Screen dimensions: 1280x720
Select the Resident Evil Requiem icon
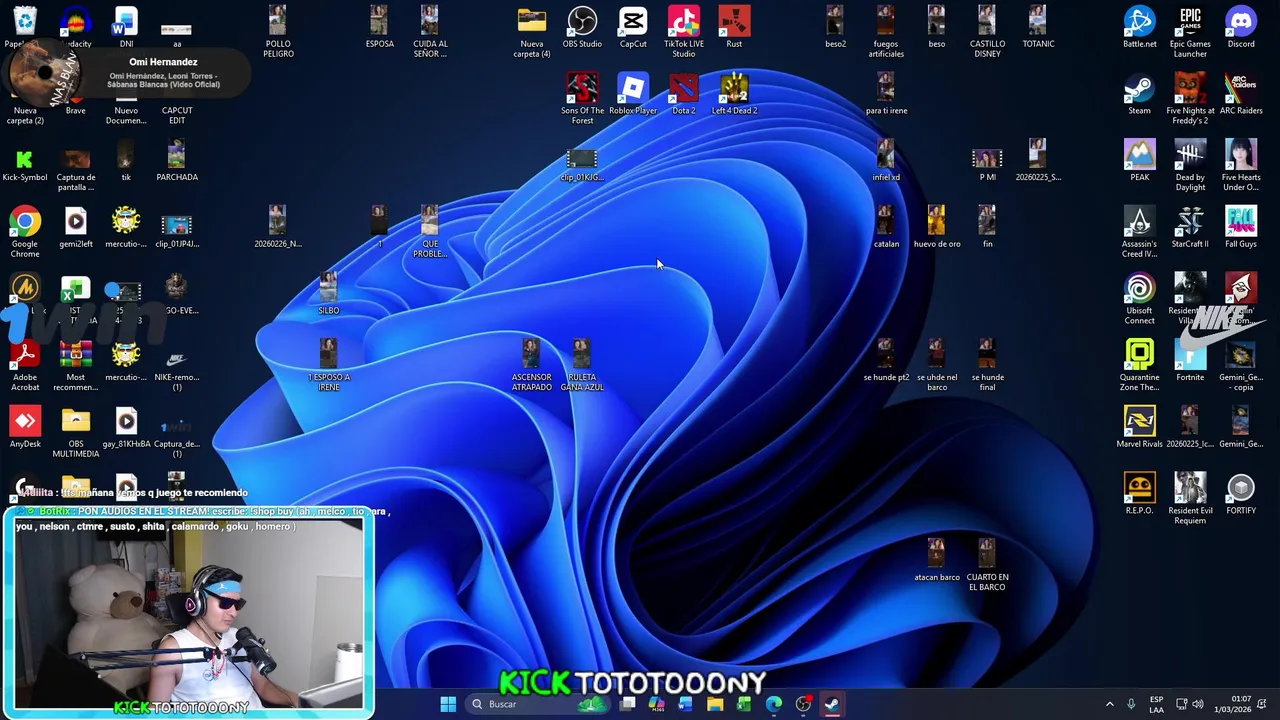(x=1190, y=499)
